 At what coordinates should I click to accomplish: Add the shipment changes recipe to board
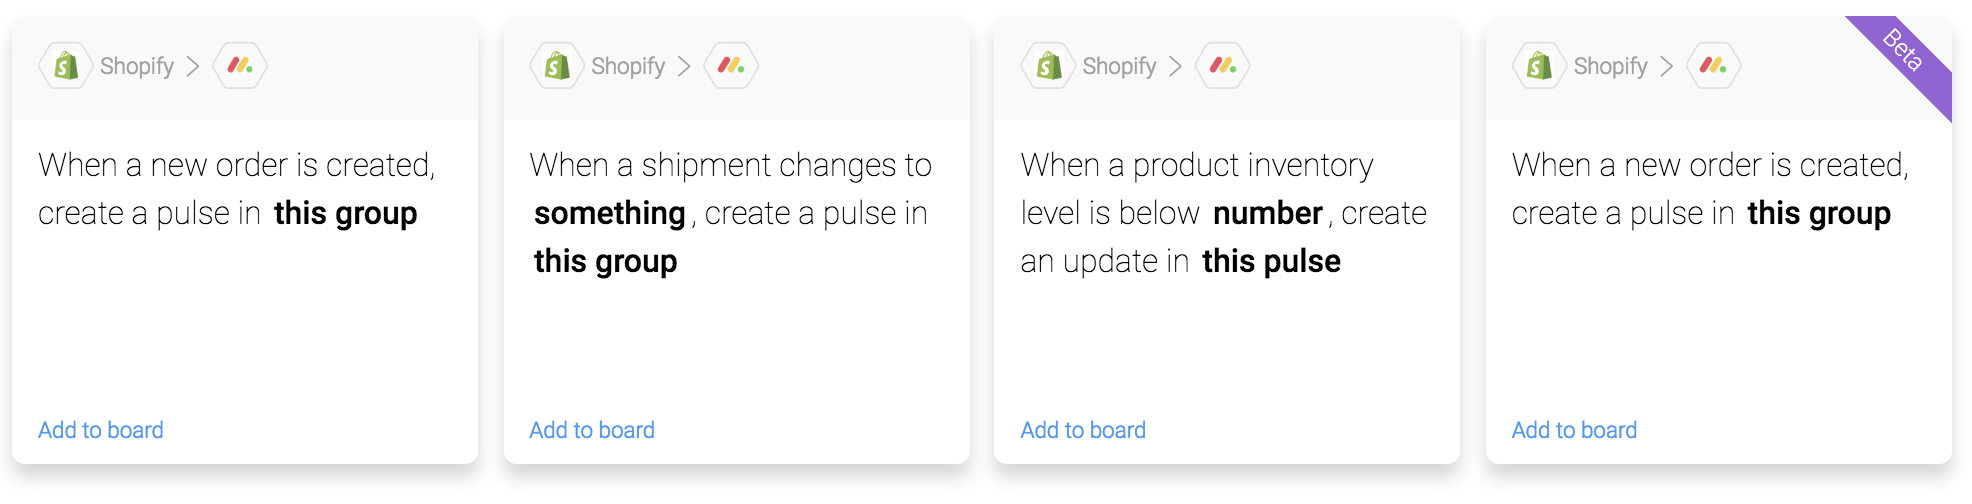pyautogui.click(x=592, y=430)
